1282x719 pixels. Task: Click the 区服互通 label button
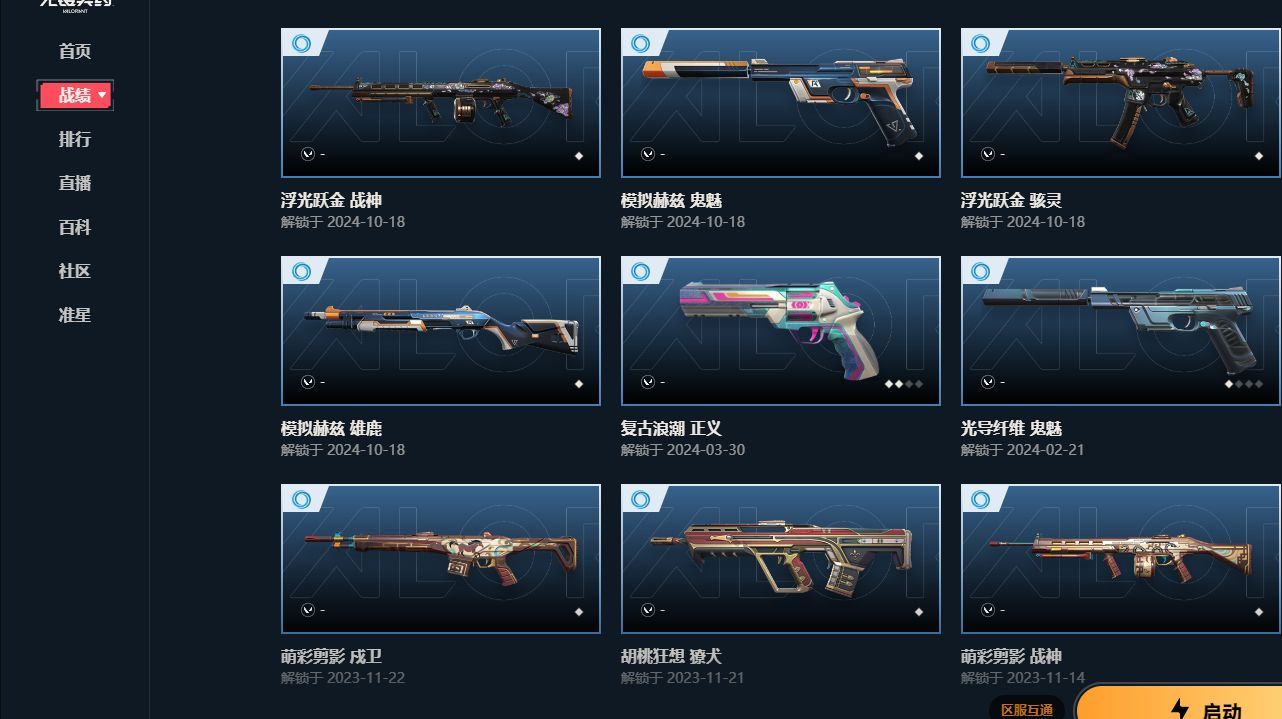click(1027, 709)
